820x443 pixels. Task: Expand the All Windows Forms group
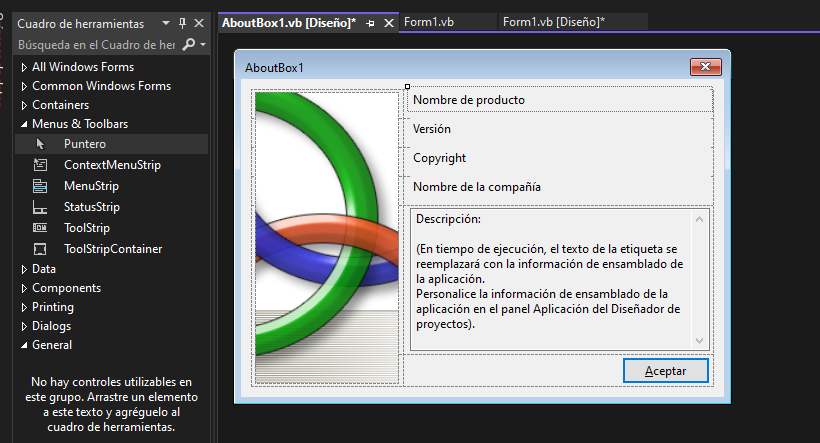[25, 68]
